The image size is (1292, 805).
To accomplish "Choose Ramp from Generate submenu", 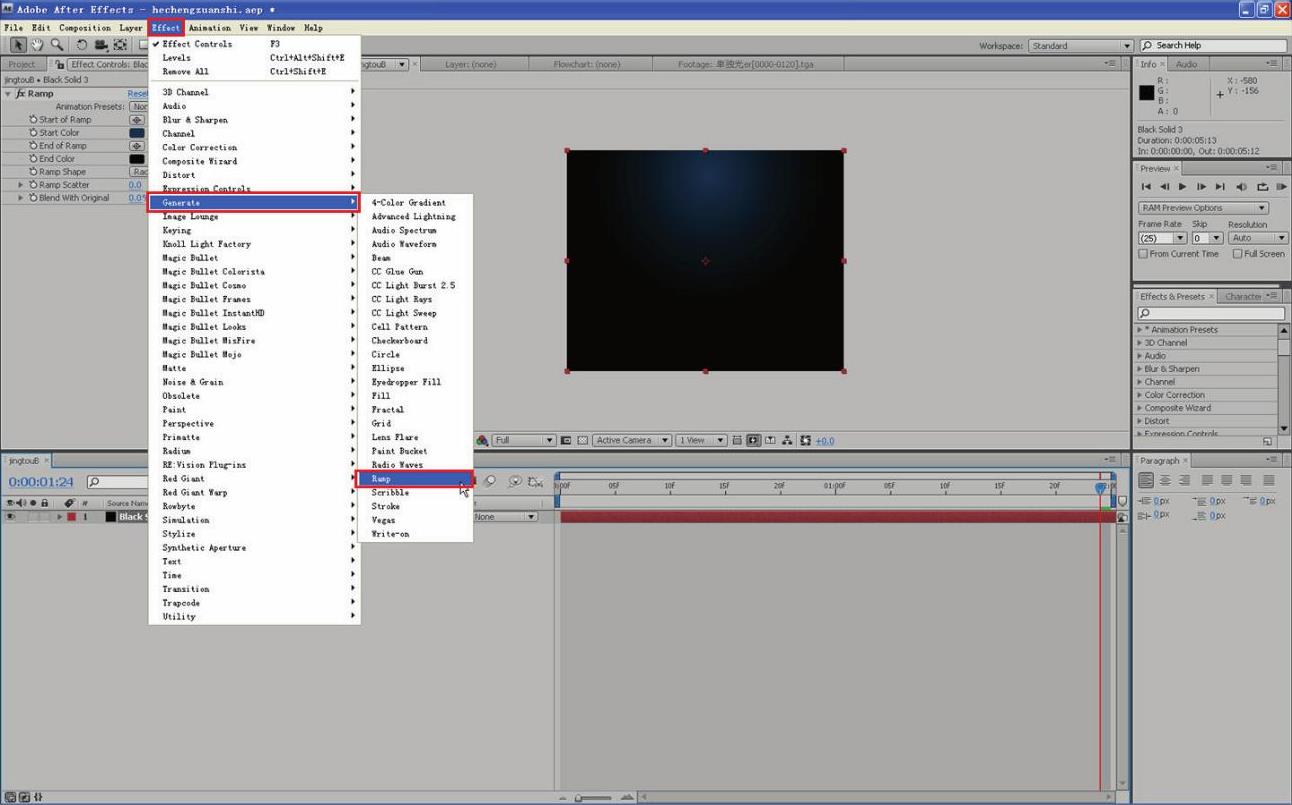I will click(x=415, y=479).
